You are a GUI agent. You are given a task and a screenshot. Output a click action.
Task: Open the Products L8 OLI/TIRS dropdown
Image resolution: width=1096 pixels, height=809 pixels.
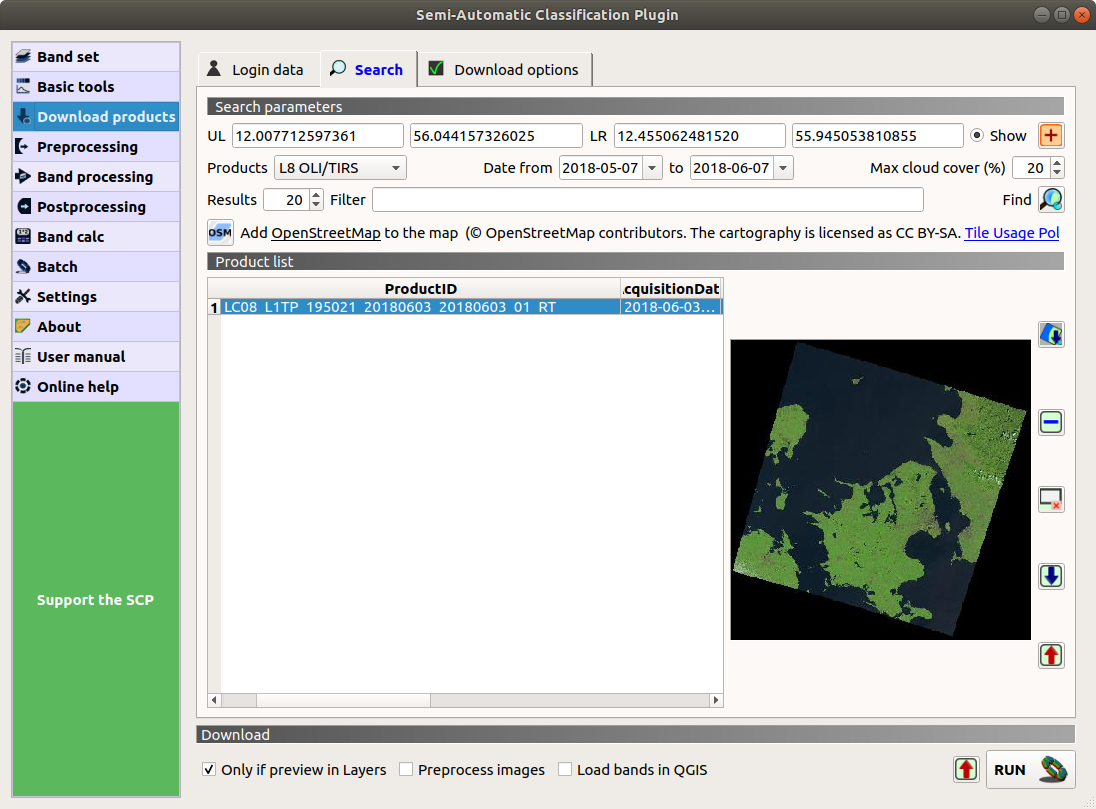coord(340,168)
